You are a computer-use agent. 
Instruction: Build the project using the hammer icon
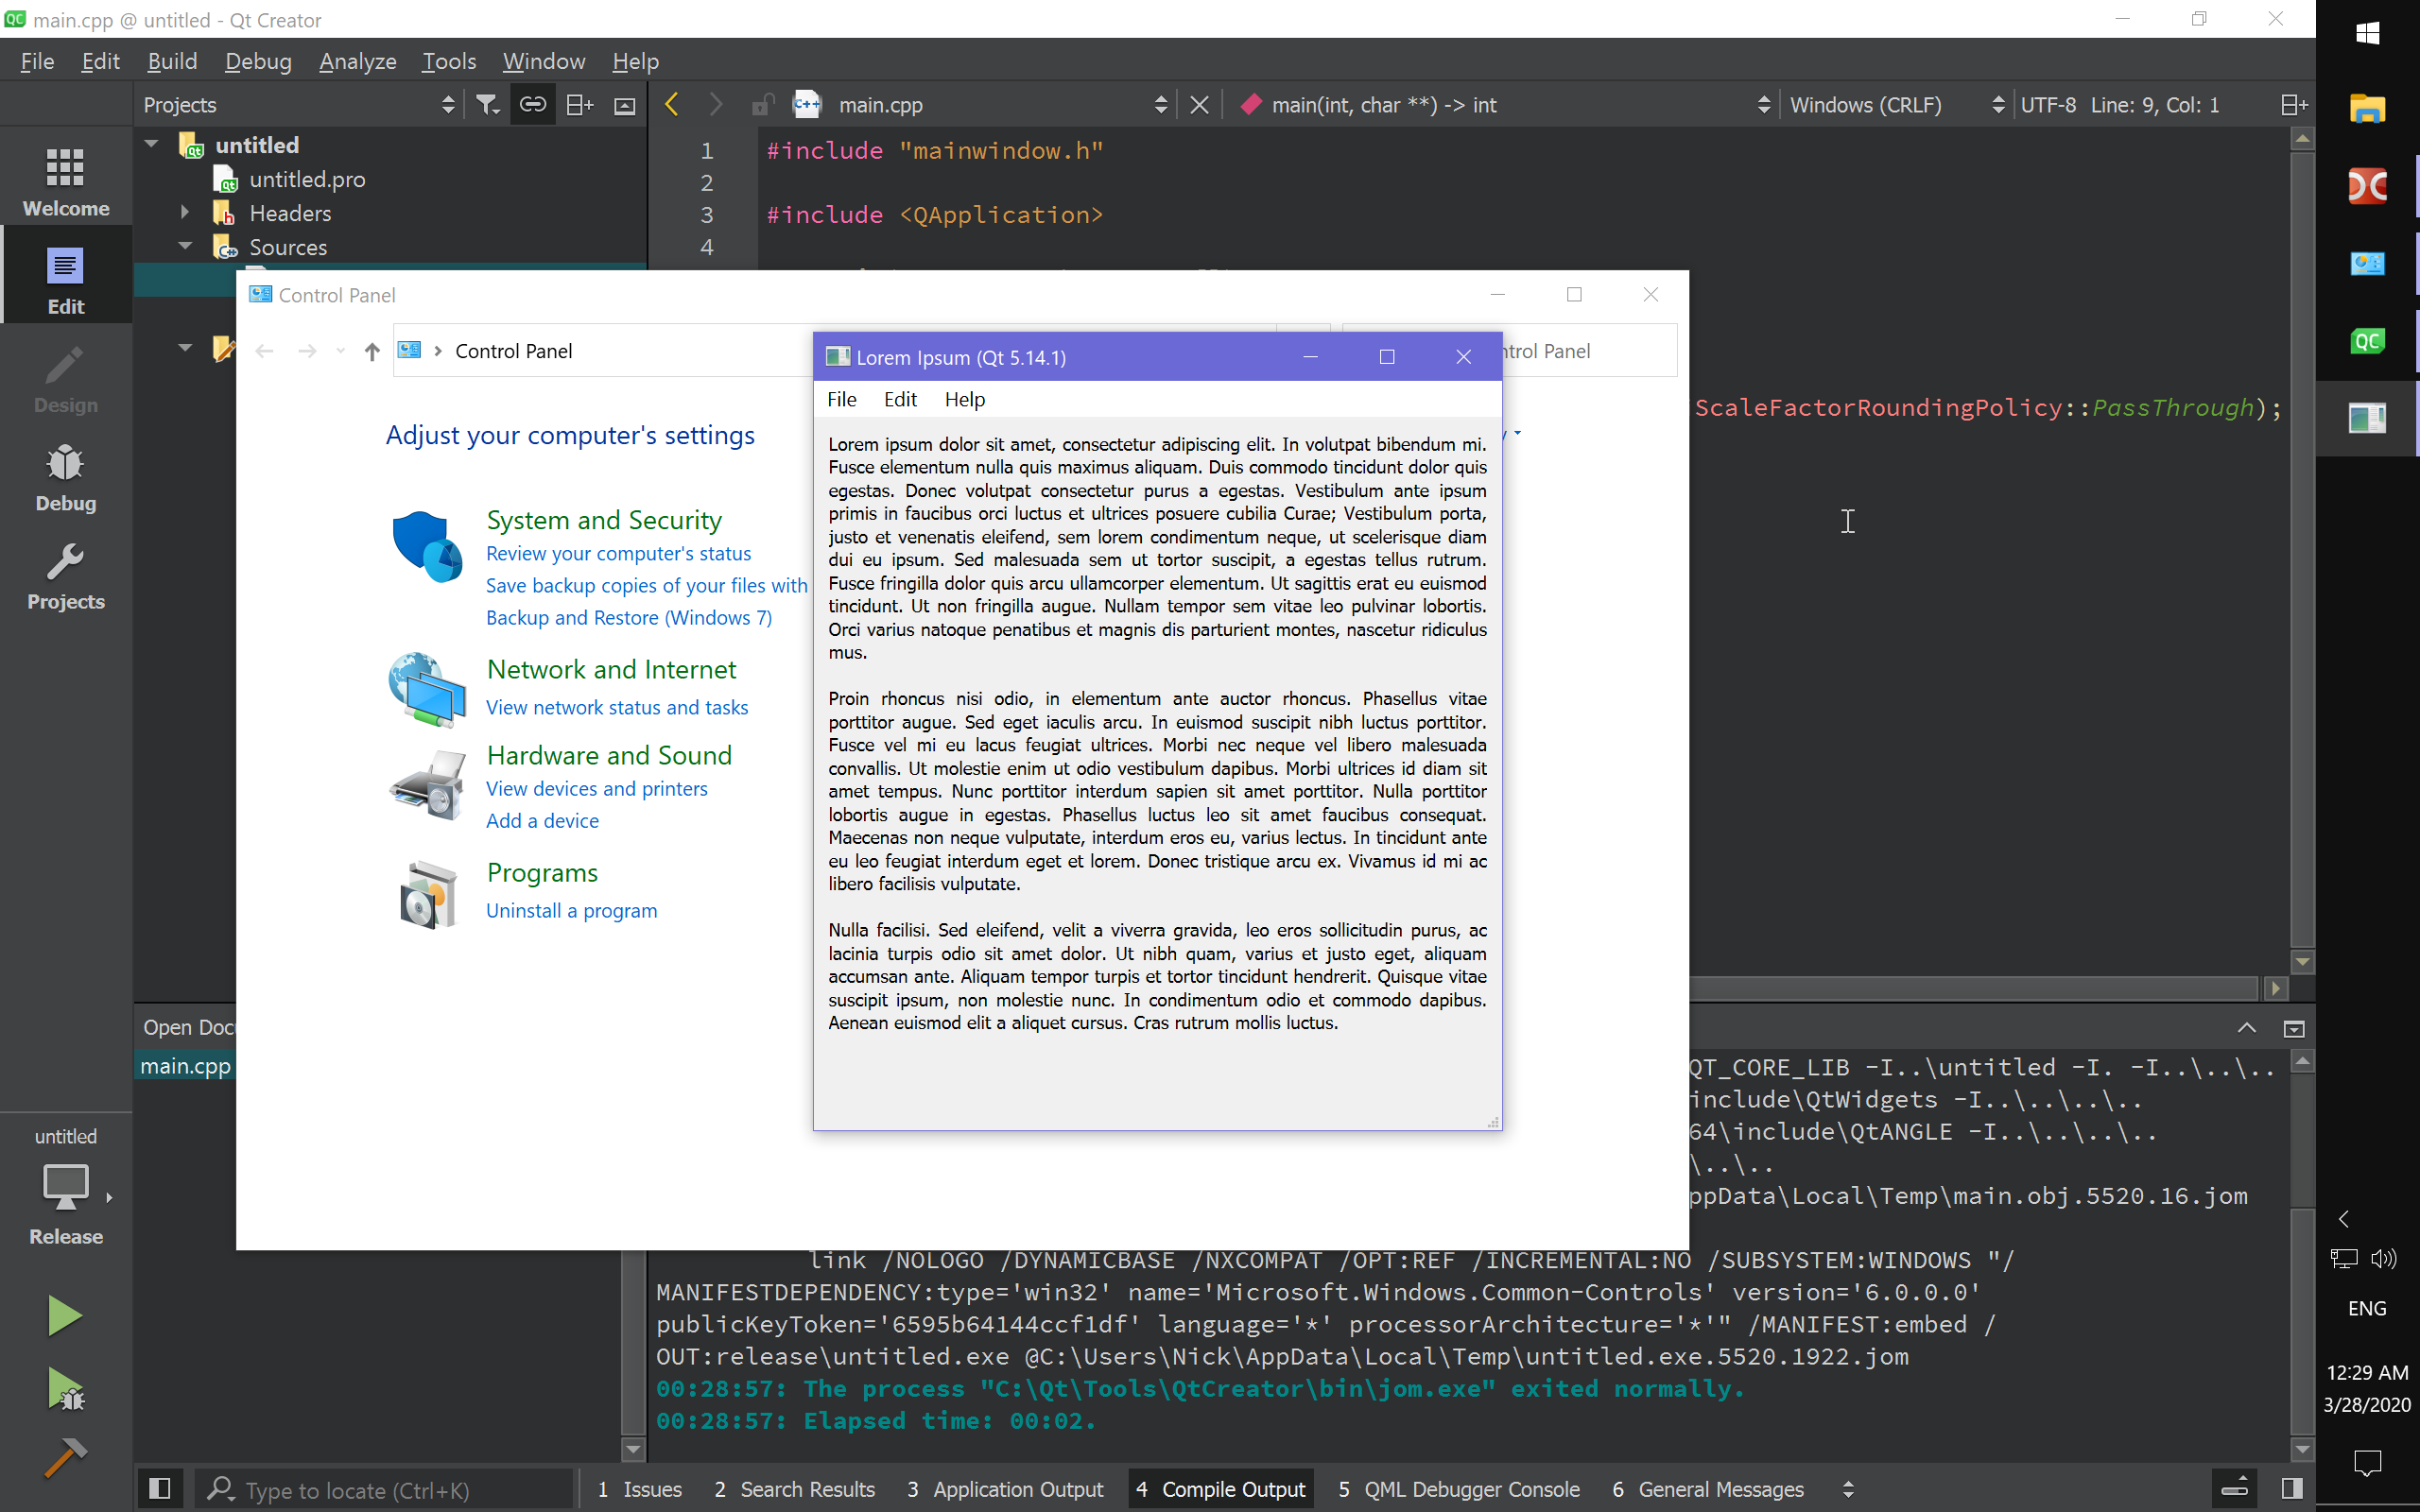(65, 1458)
